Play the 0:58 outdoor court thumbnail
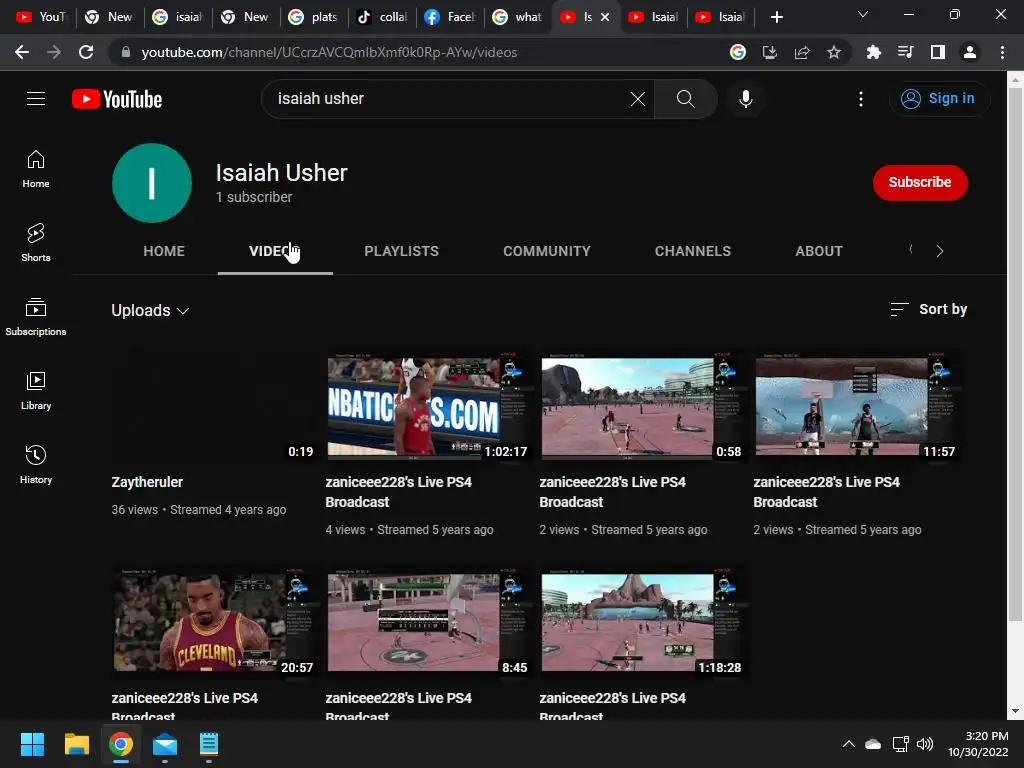Viewport: 1024px width, 768px height. 641,406
